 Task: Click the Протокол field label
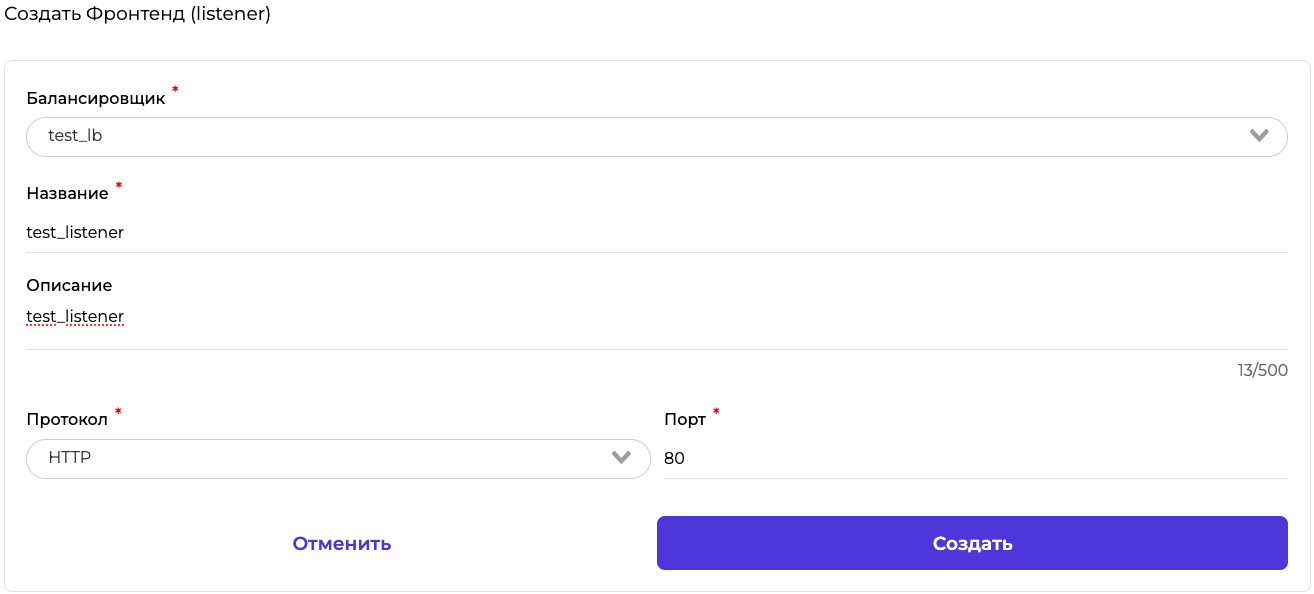[x=67, y=419]
